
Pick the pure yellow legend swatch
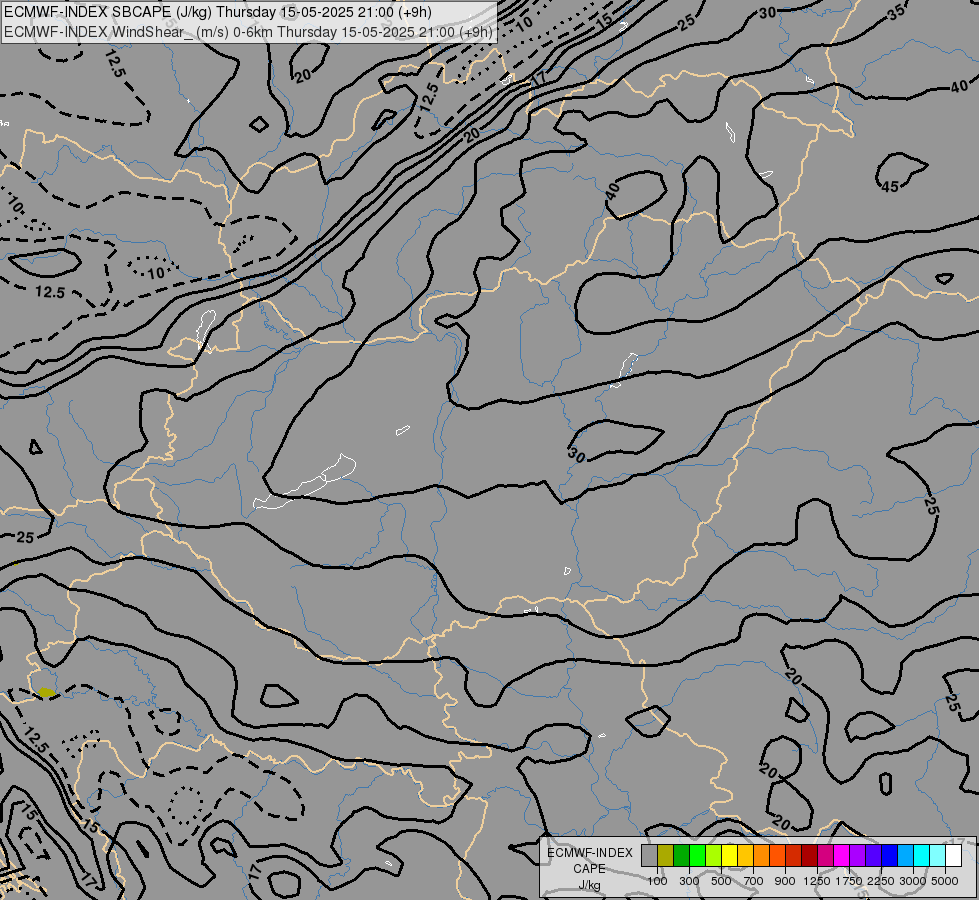[729, 855]
